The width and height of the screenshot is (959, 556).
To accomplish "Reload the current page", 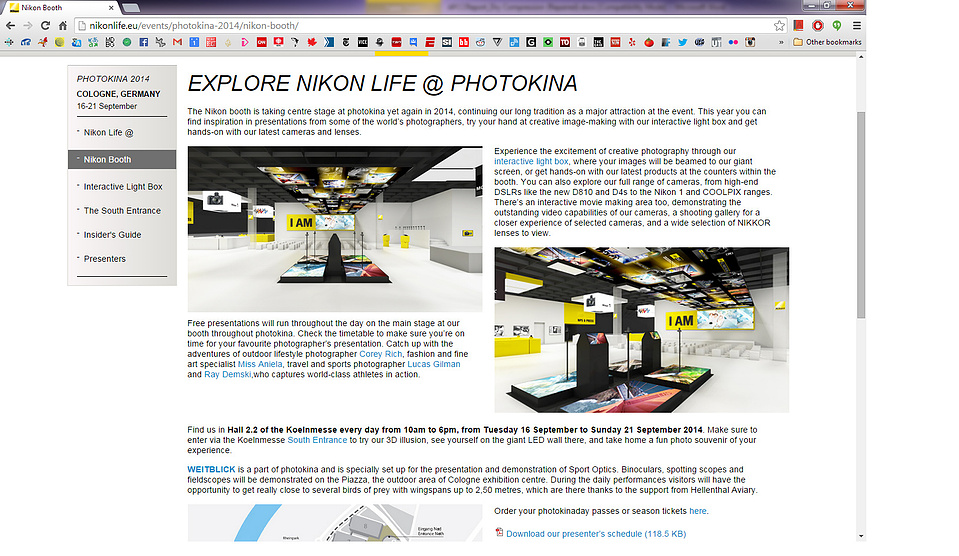I will [45, 26].
